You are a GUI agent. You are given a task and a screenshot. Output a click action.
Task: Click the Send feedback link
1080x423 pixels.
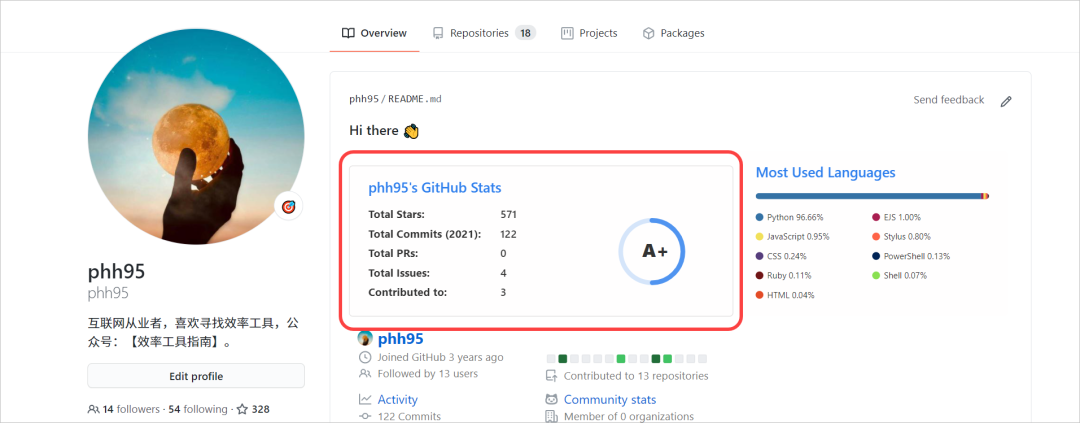[948, 100]
